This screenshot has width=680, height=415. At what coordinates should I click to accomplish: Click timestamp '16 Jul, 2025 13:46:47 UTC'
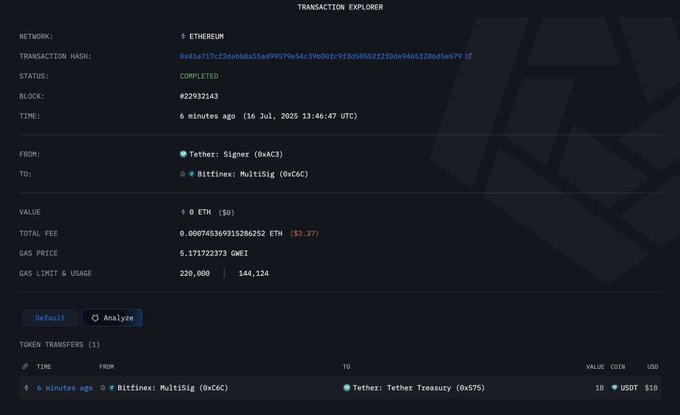(x=300, y=116)
